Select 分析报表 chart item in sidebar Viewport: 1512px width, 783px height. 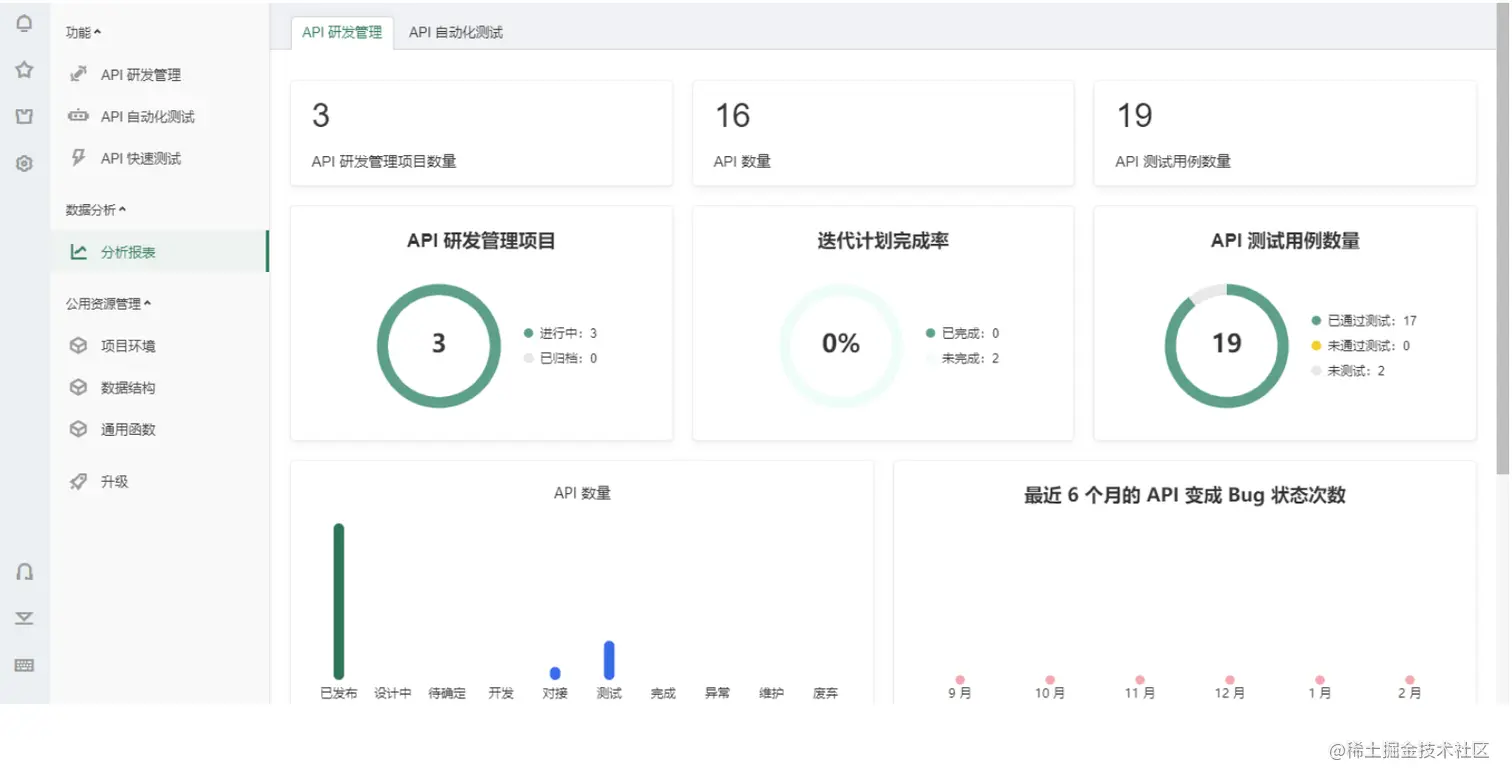coord(160,252)
